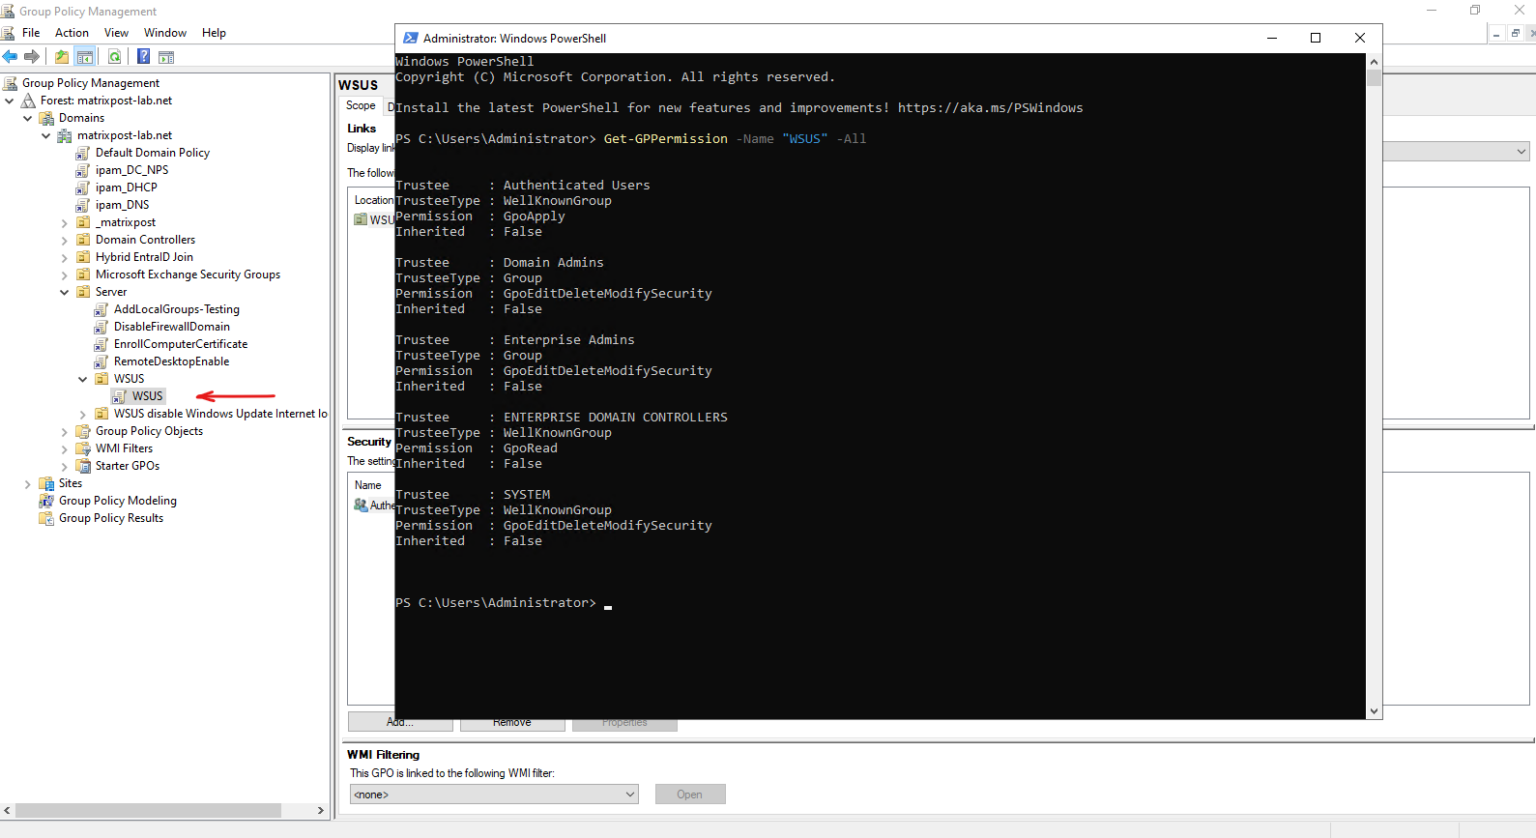Open the Window menu
Screen dimensions: 1536x838
[165, 33]
